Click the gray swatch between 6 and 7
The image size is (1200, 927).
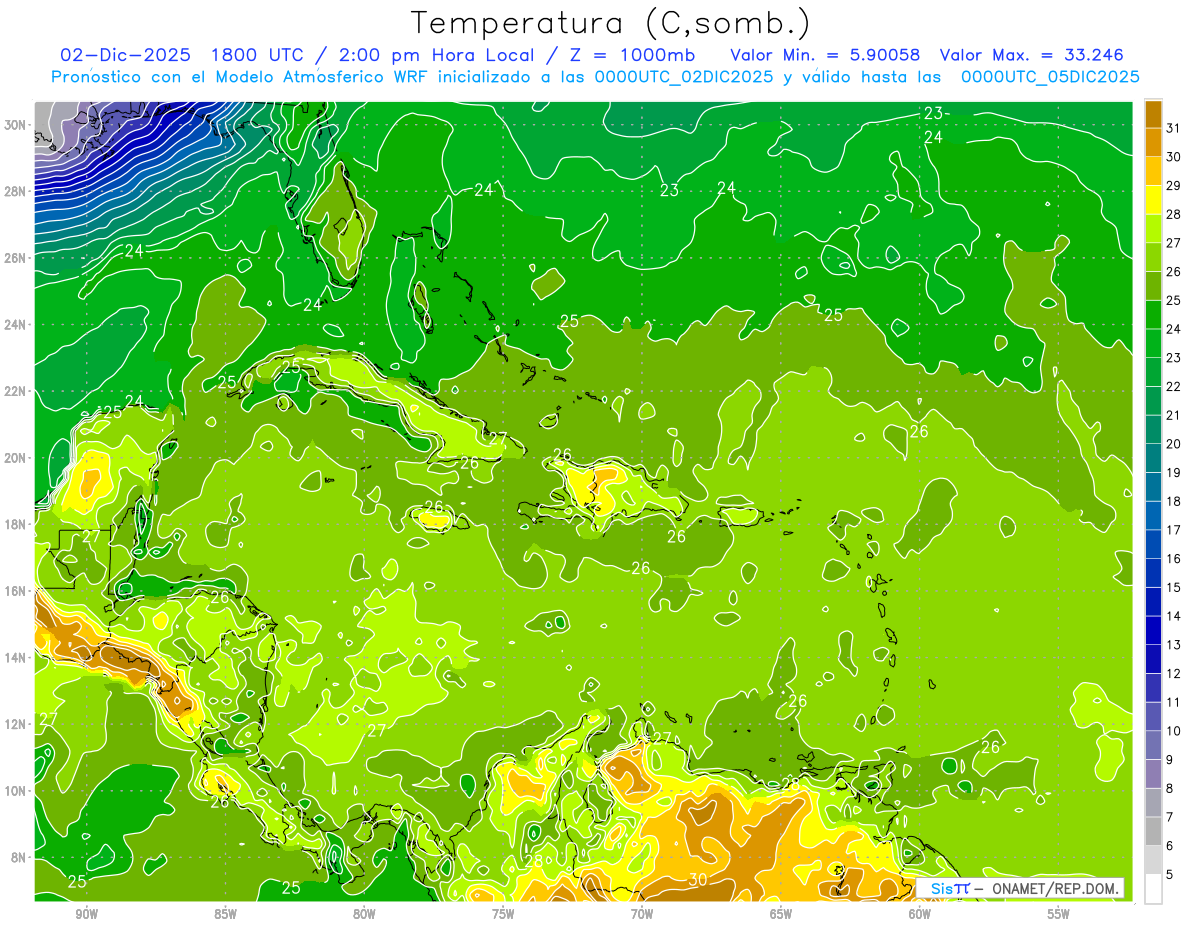click(1153, 831)
